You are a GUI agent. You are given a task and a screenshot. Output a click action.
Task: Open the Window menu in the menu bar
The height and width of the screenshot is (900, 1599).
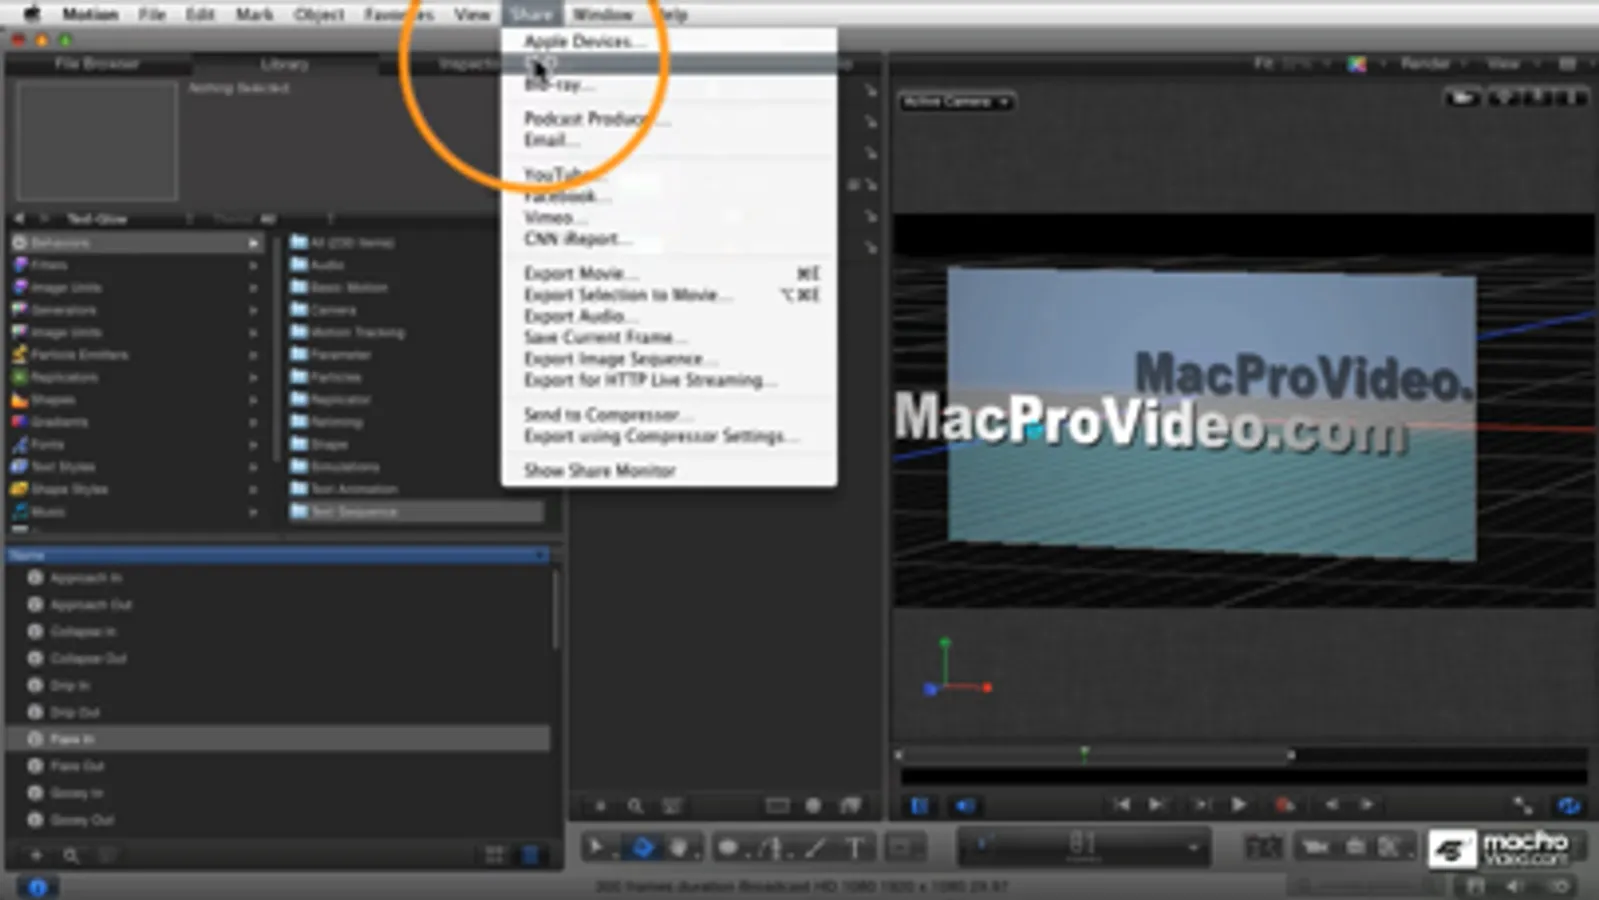(x=602, y=14)
